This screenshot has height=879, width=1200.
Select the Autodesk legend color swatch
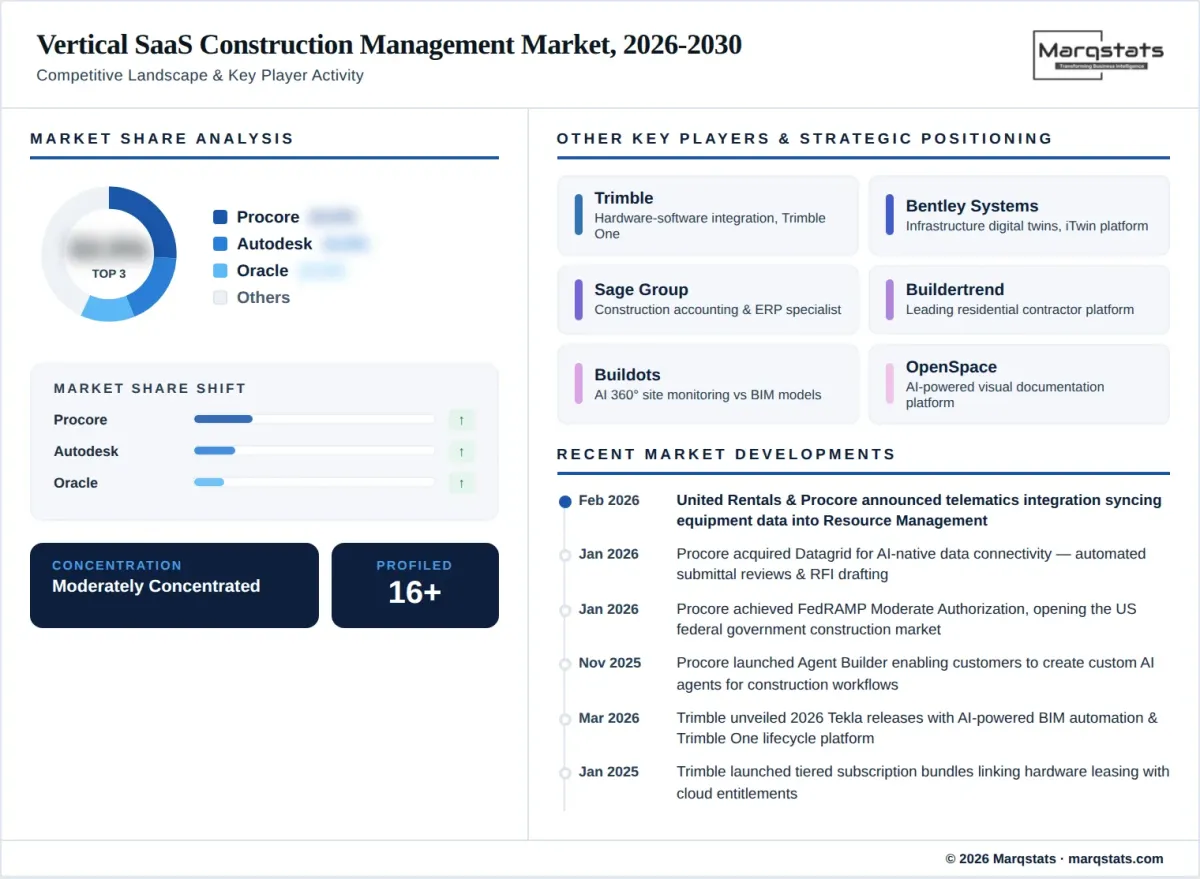220,244
